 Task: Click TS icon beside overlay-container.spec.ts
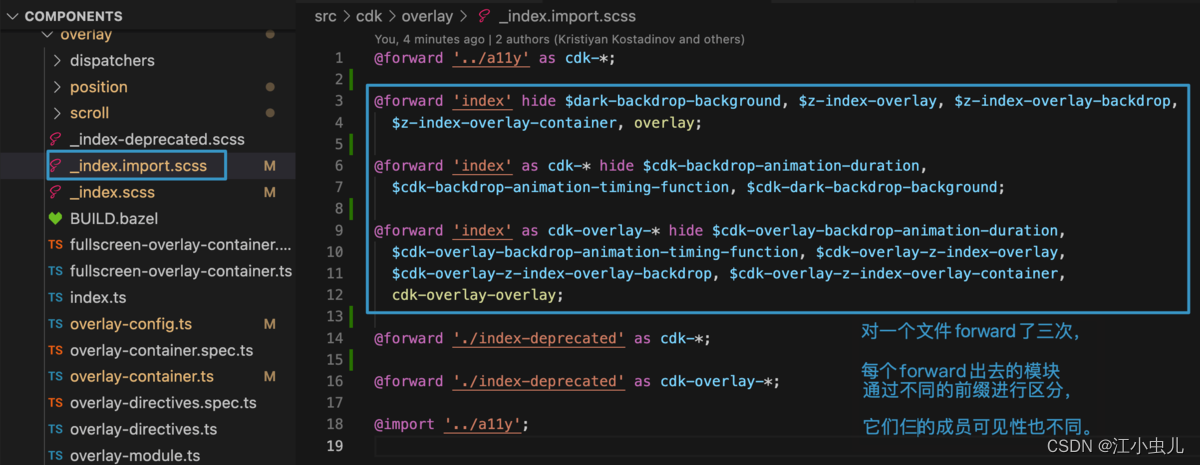(56, 351)
